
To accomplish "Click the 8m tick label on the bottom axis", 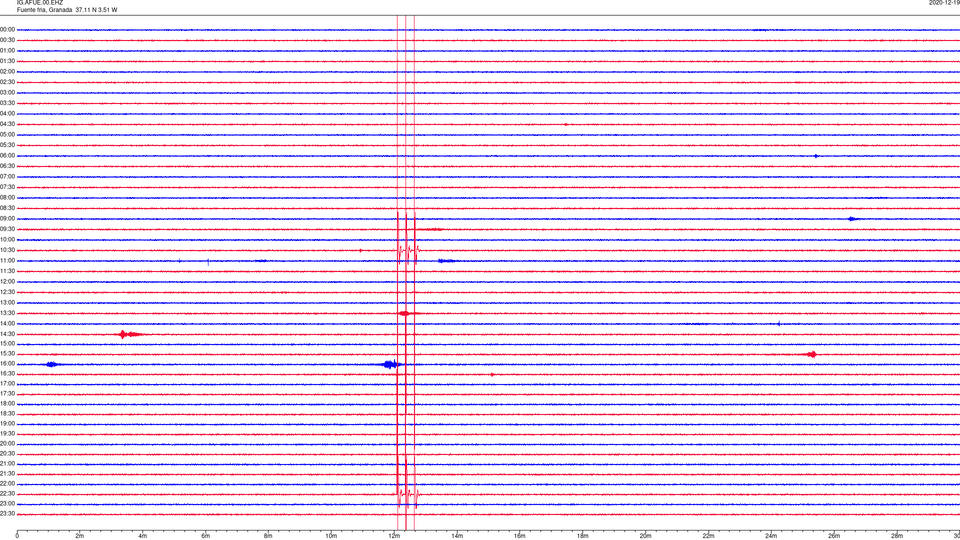I will point(268,536).
